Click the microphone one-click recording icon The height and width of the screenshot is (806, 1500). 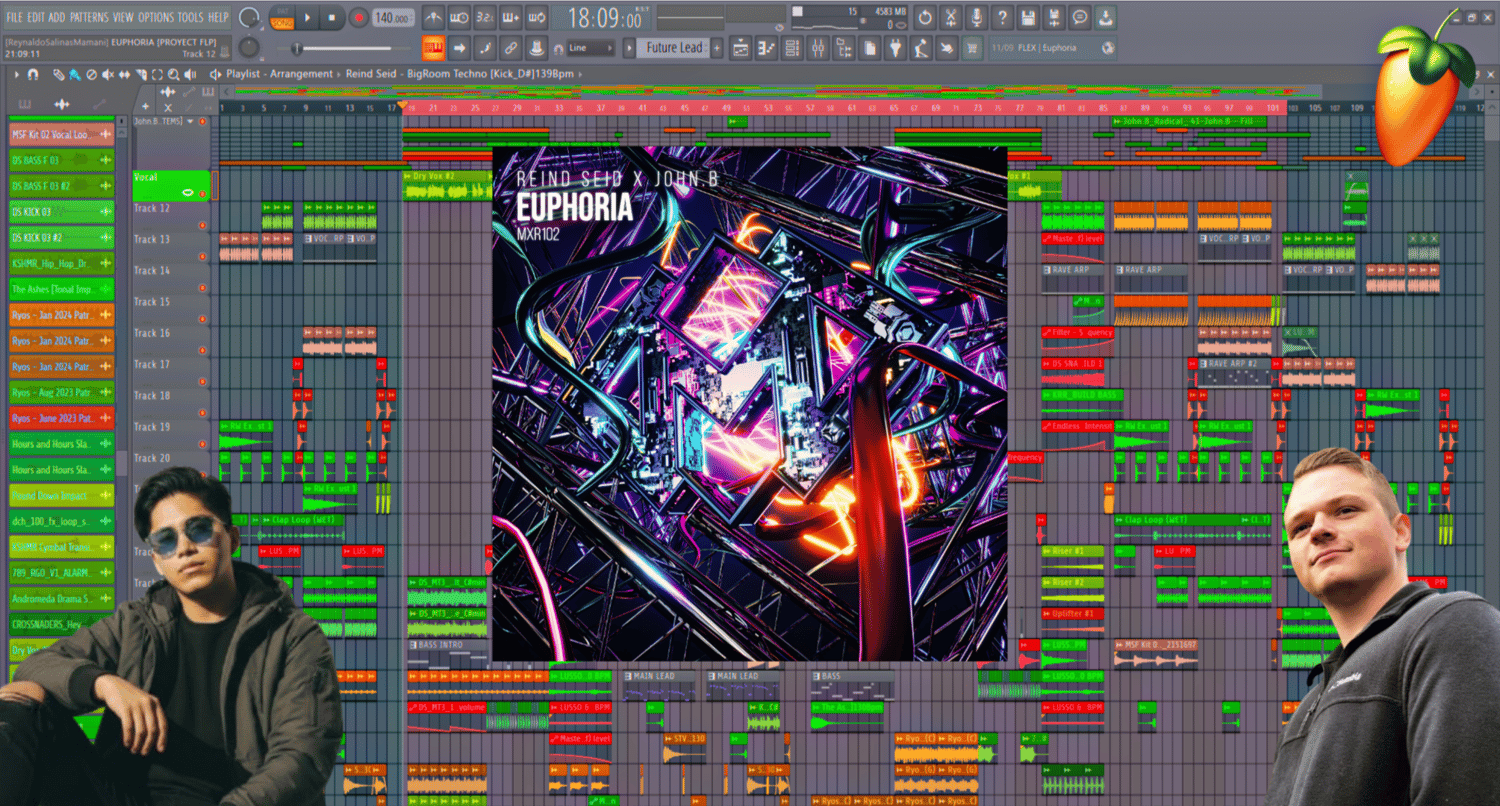pyautogui.click(x=977, y=18)
